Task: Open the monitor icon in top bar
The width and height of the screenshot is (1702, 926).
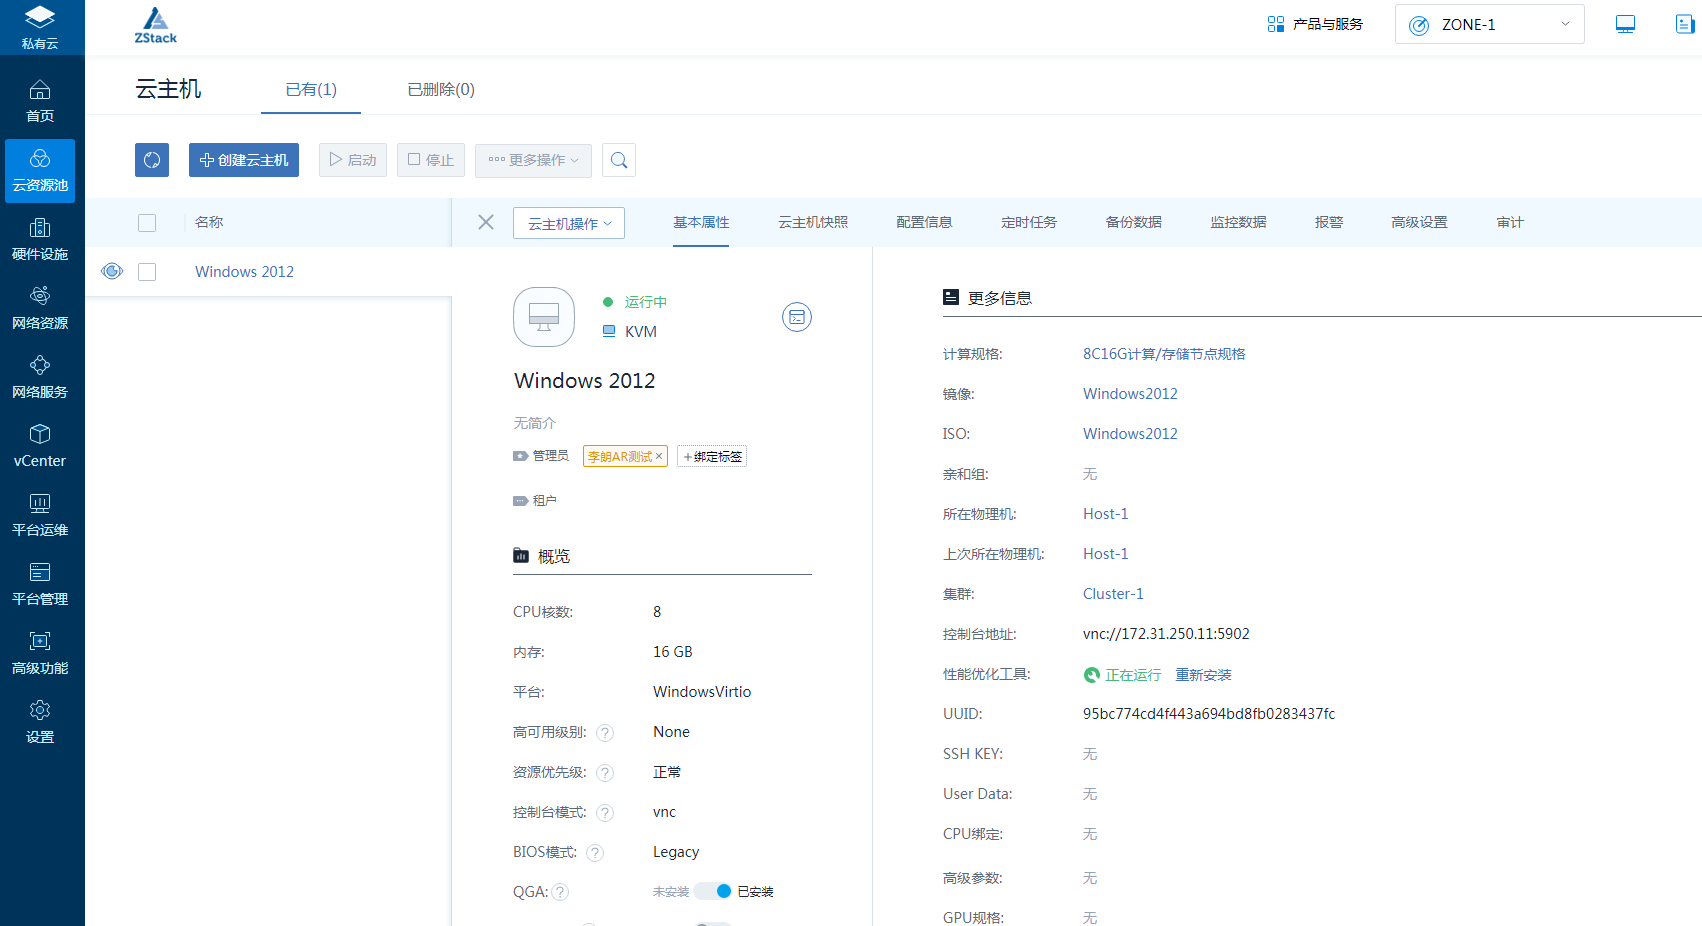Action: [x=1625, y=24]
